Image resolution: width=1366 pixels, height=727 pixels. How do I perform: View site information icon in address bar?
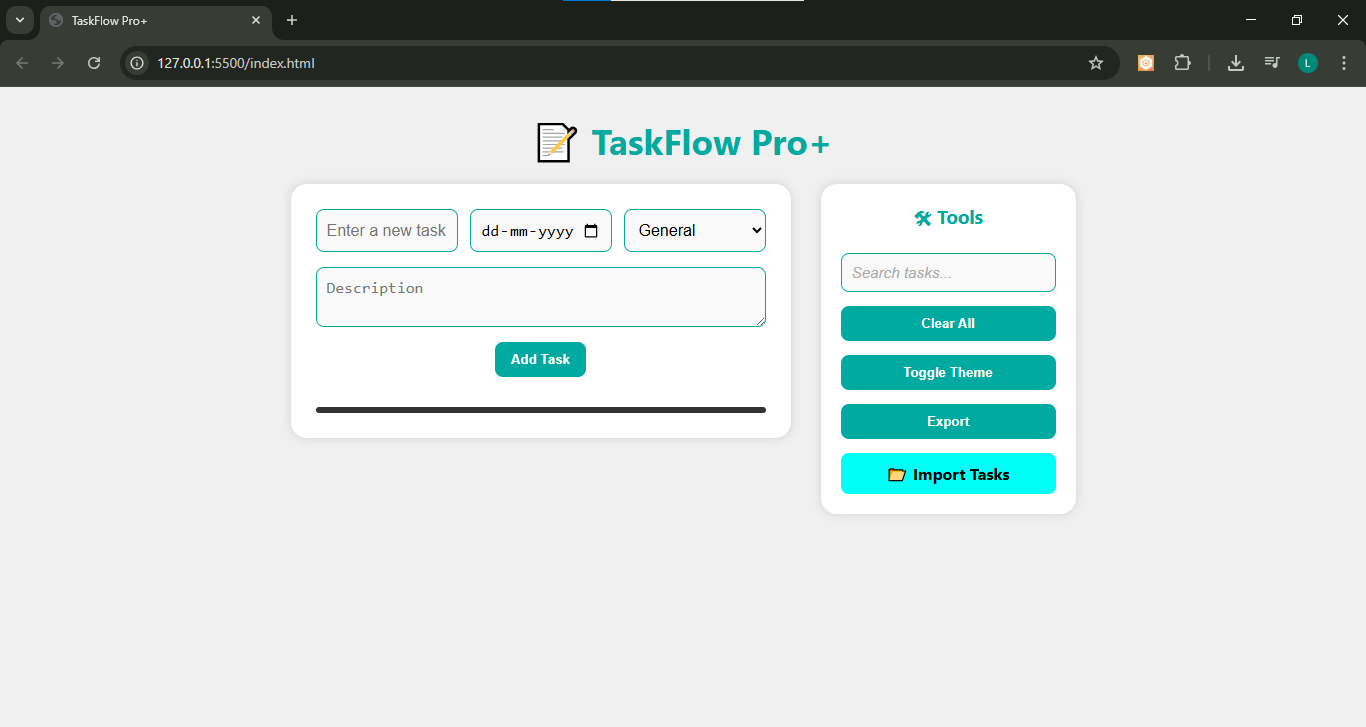(138, 63)
